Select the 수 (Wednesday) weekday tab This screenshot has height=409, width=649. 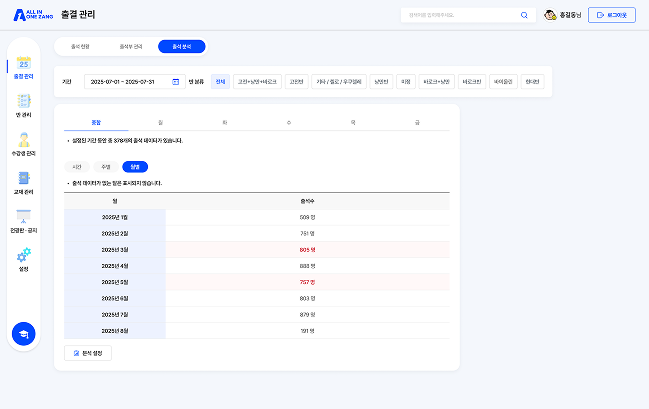pyautogui.click(x=289, y=123)
